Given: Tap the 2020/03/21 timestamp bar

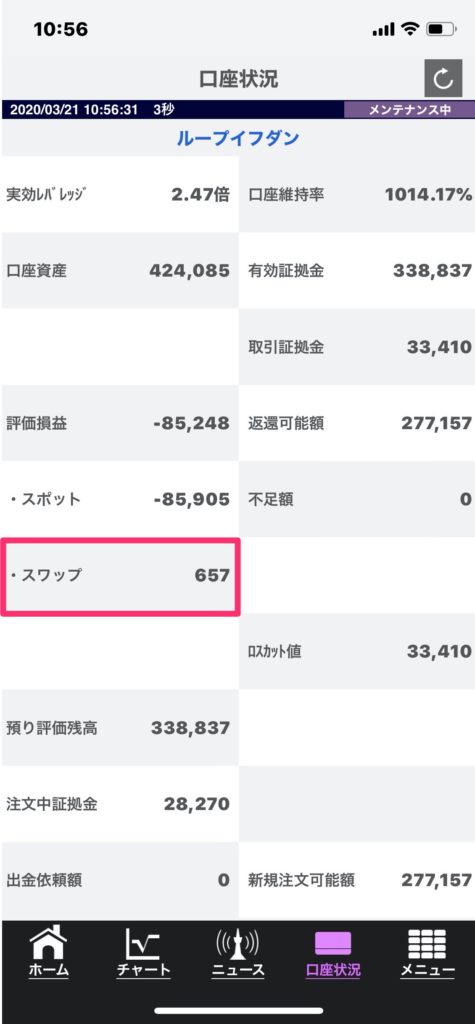Looking at the screenshot, I should [x=172, y=110].
